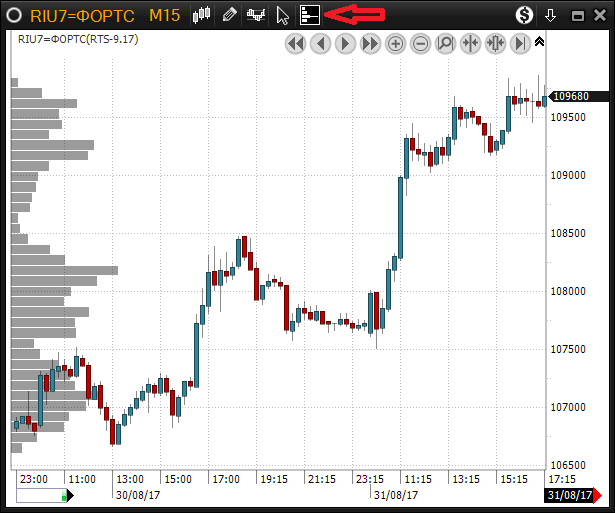Click the dollar sign trading icon
The width and height of the screenshot is (615, 513).
(x=524, y=15)
